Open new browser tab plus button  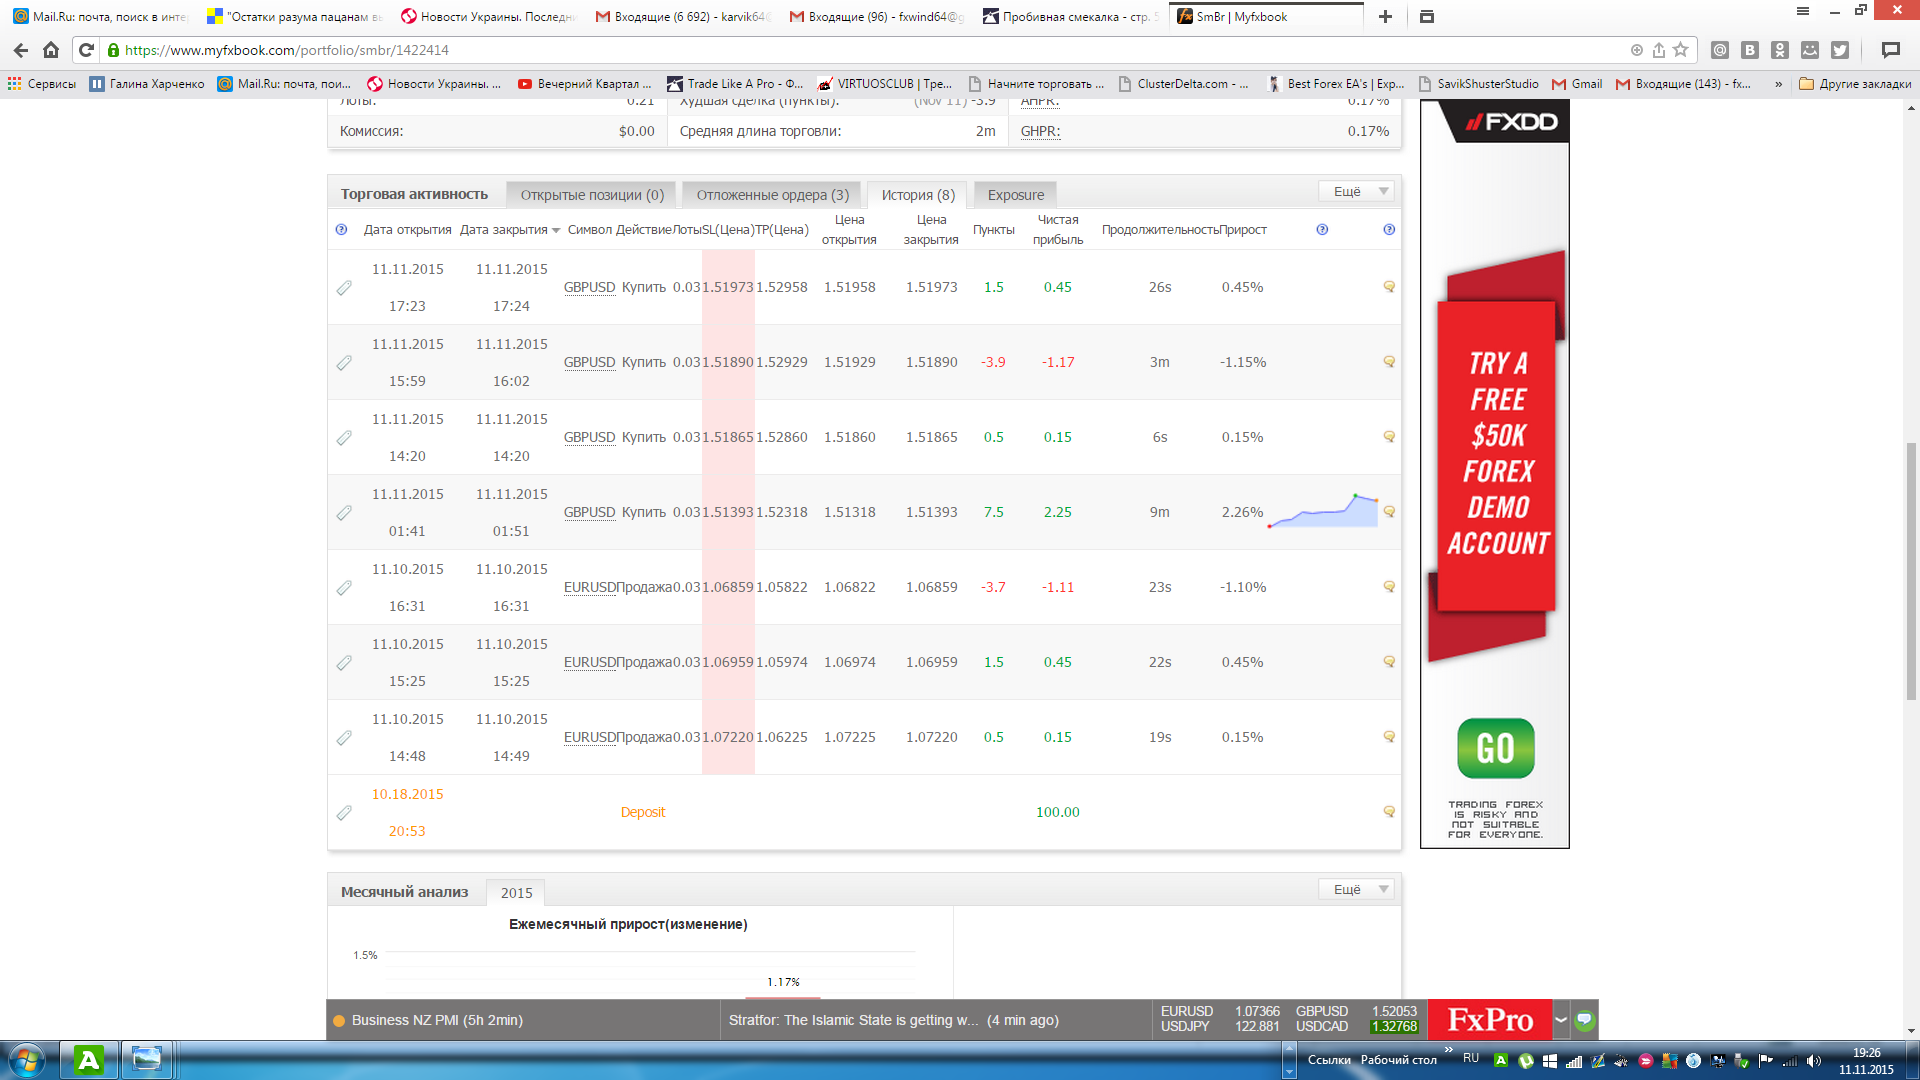(x=1385, y=16)
